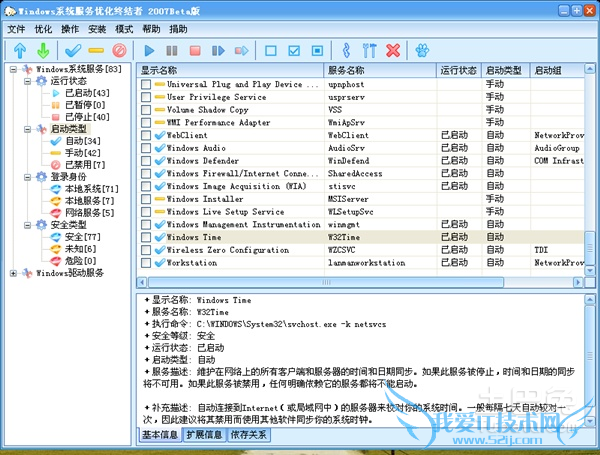Select 本地系统[71] logon node
The width and height of the screenshot is (600, 455).
(92, 189)
